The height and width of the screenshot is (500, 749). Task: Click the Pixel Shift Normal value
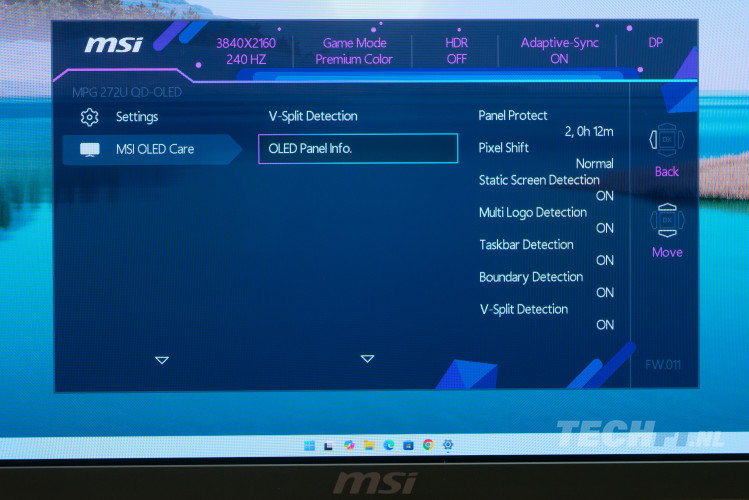594,164
